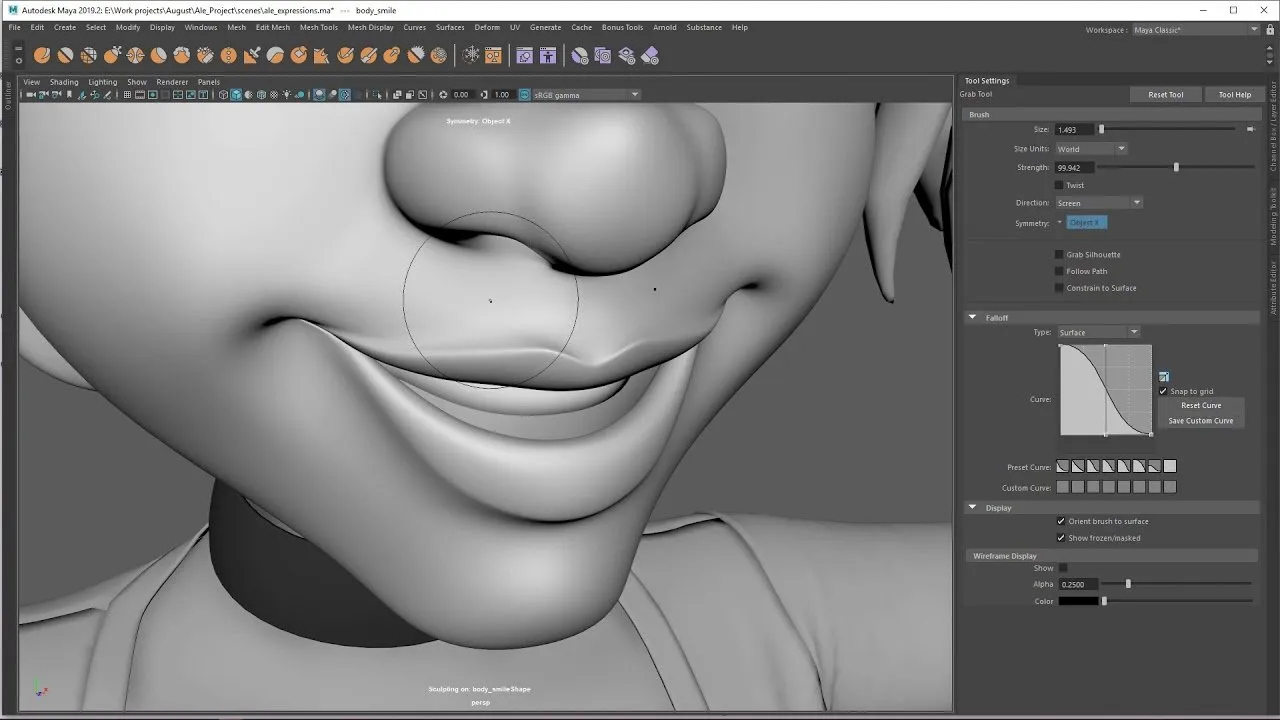
Task: Enable Constrain to Surface checkbox
Action: pos(1059,288)
